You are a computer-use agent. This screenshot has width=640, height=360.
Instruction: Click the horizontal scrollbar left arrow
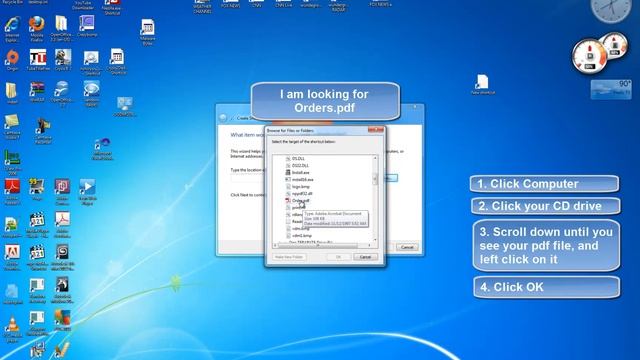[275, 245]
